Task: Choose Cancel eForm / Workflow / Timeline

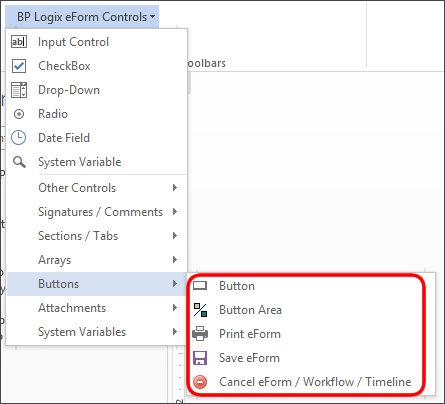Action: click(315, 382)
